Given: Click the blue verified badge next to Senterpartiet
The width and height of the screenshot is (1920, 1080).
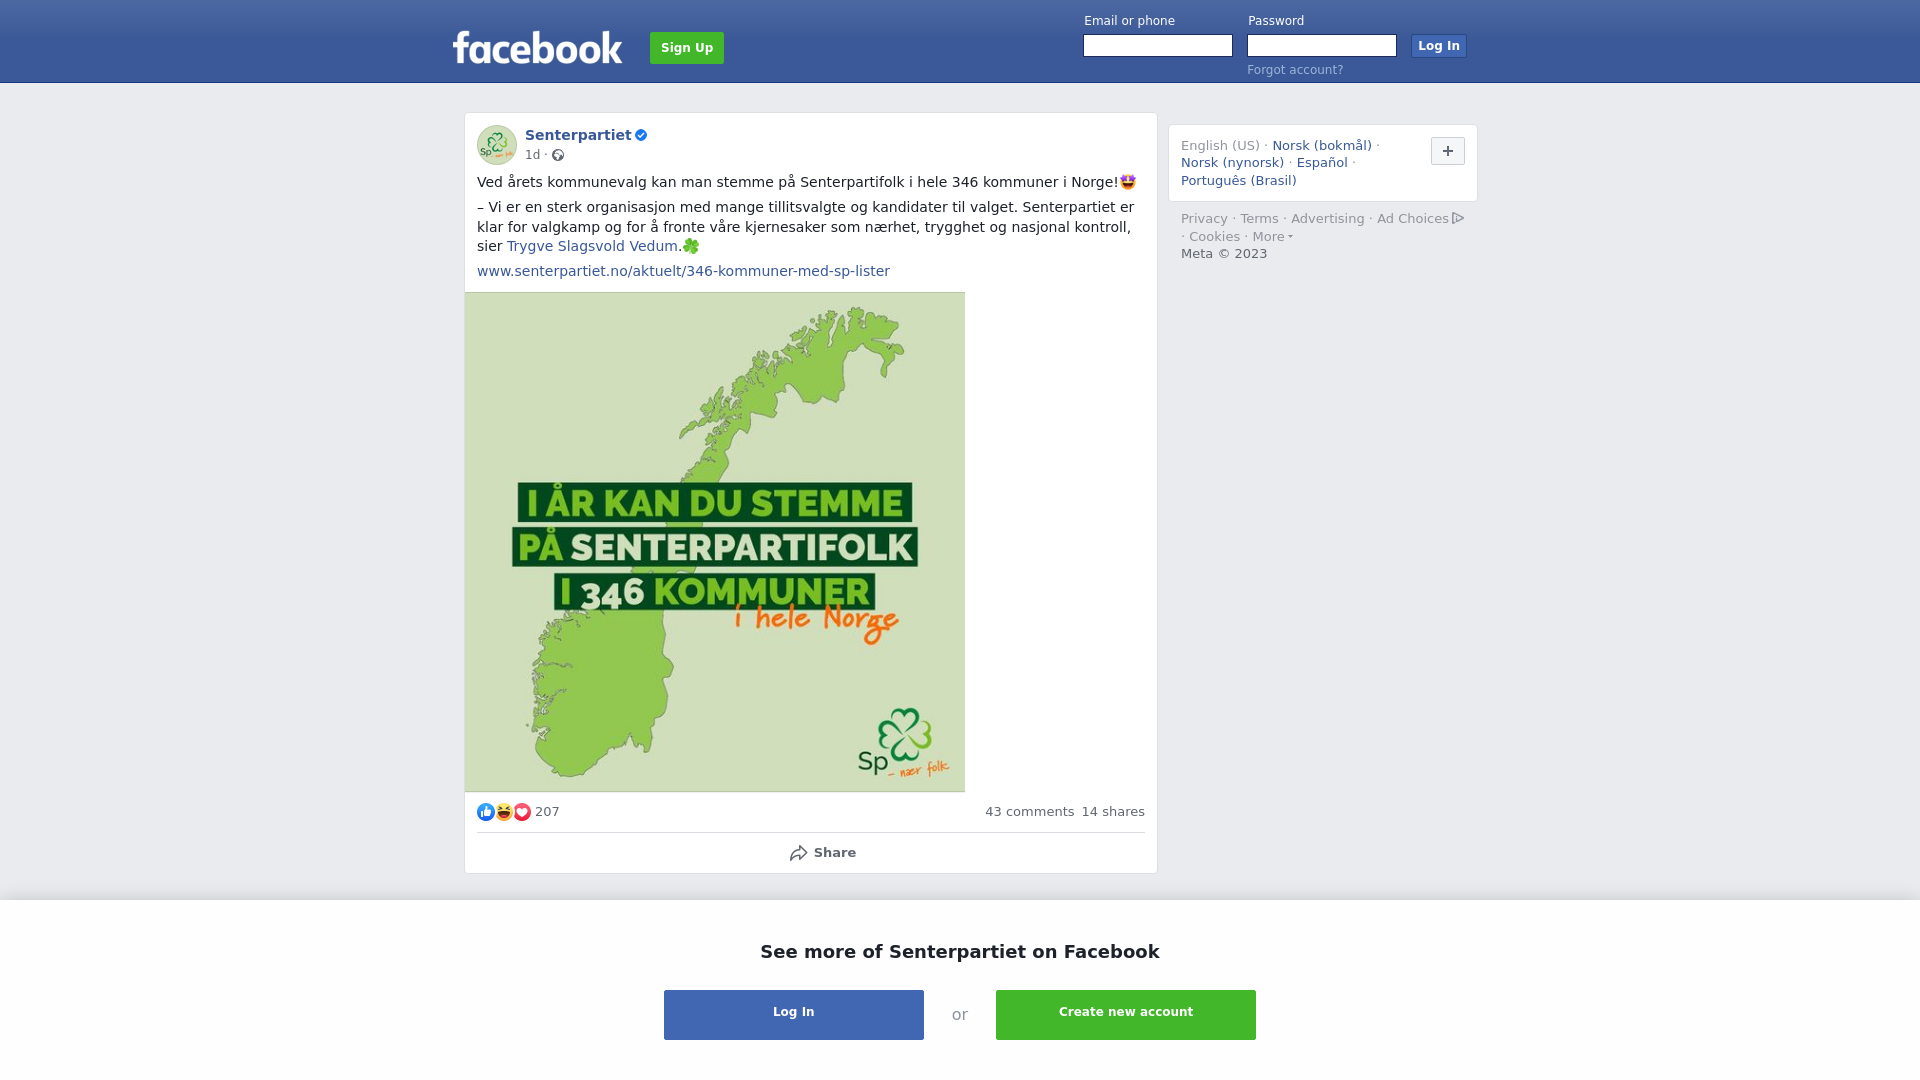Looking at the screenshot, I should click(x=641, y=135).
